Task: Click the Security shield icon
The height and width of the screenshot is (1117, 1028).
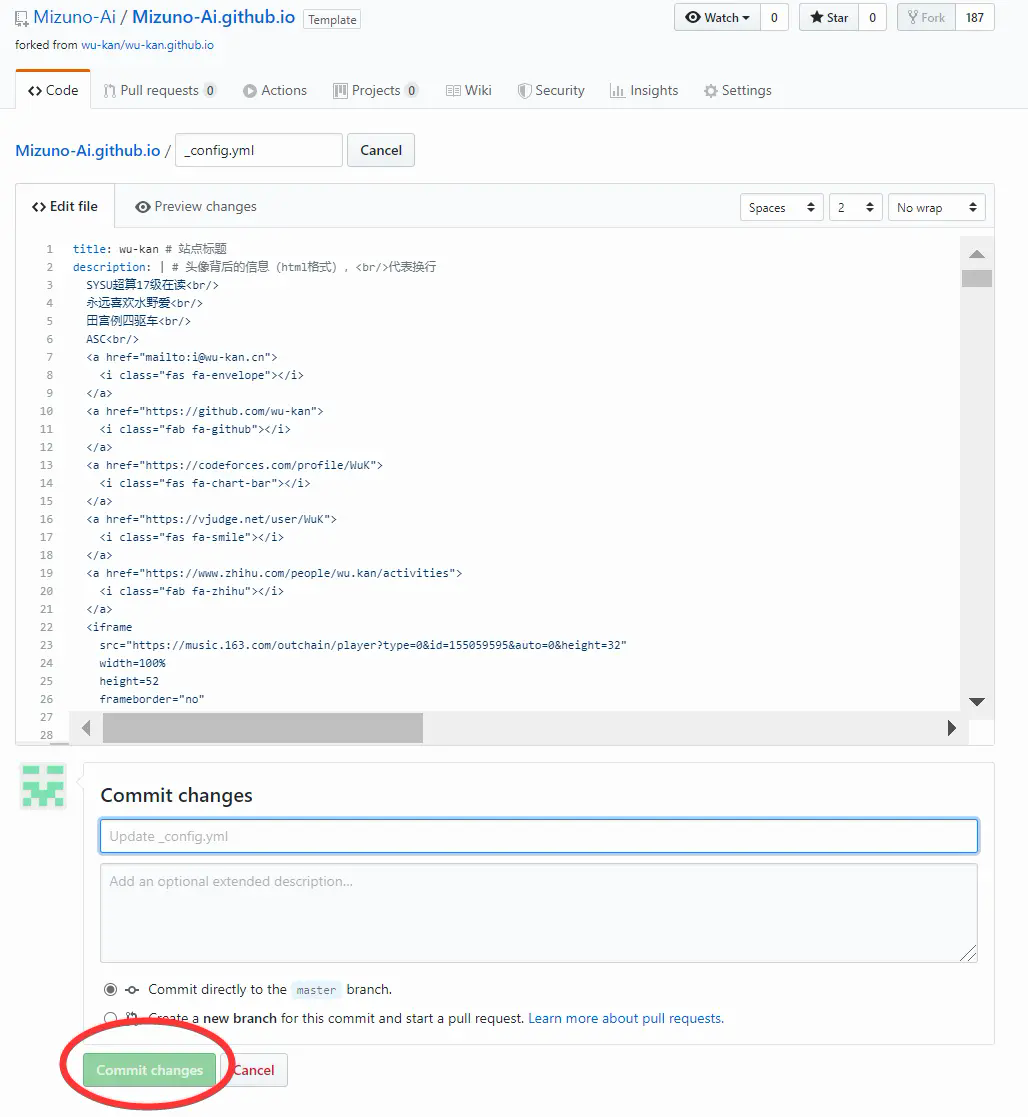Action: (x=524, y=91)
